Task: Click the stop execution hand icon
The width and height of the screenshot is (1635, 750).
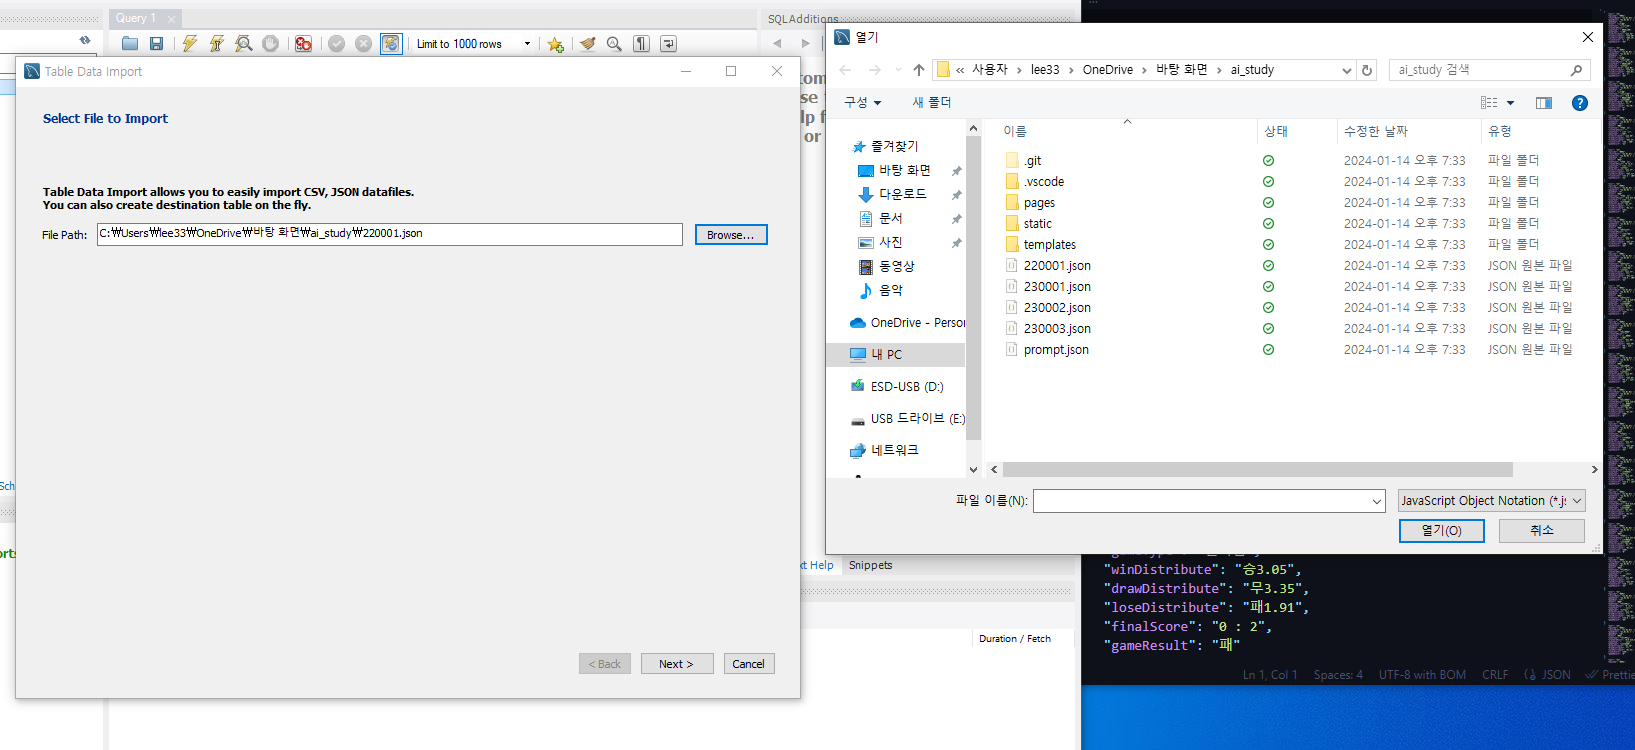Action: click(x=271, y=43)
